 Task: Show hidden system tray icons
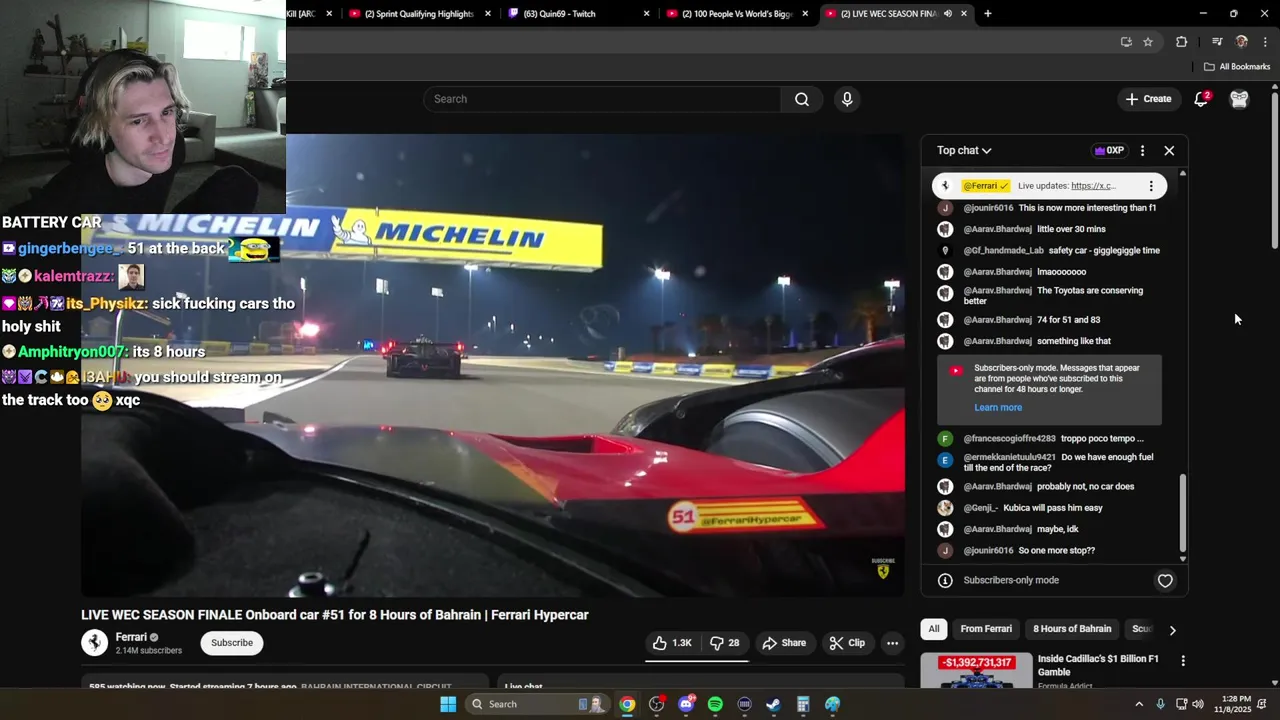1138,704
